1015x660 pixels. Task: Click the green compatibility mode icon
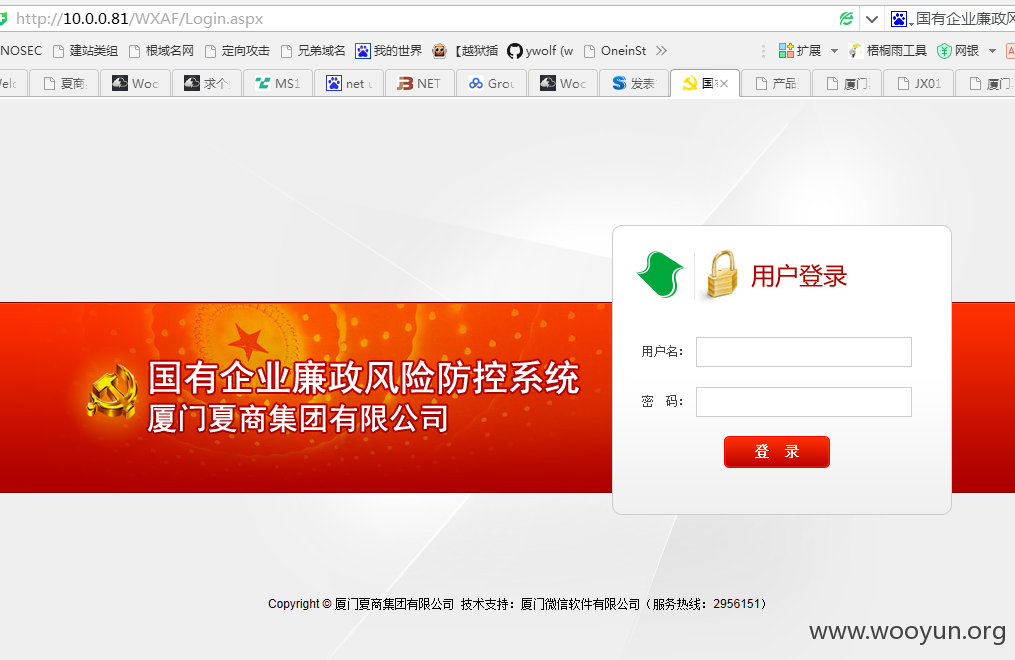[x=846, y=19]
